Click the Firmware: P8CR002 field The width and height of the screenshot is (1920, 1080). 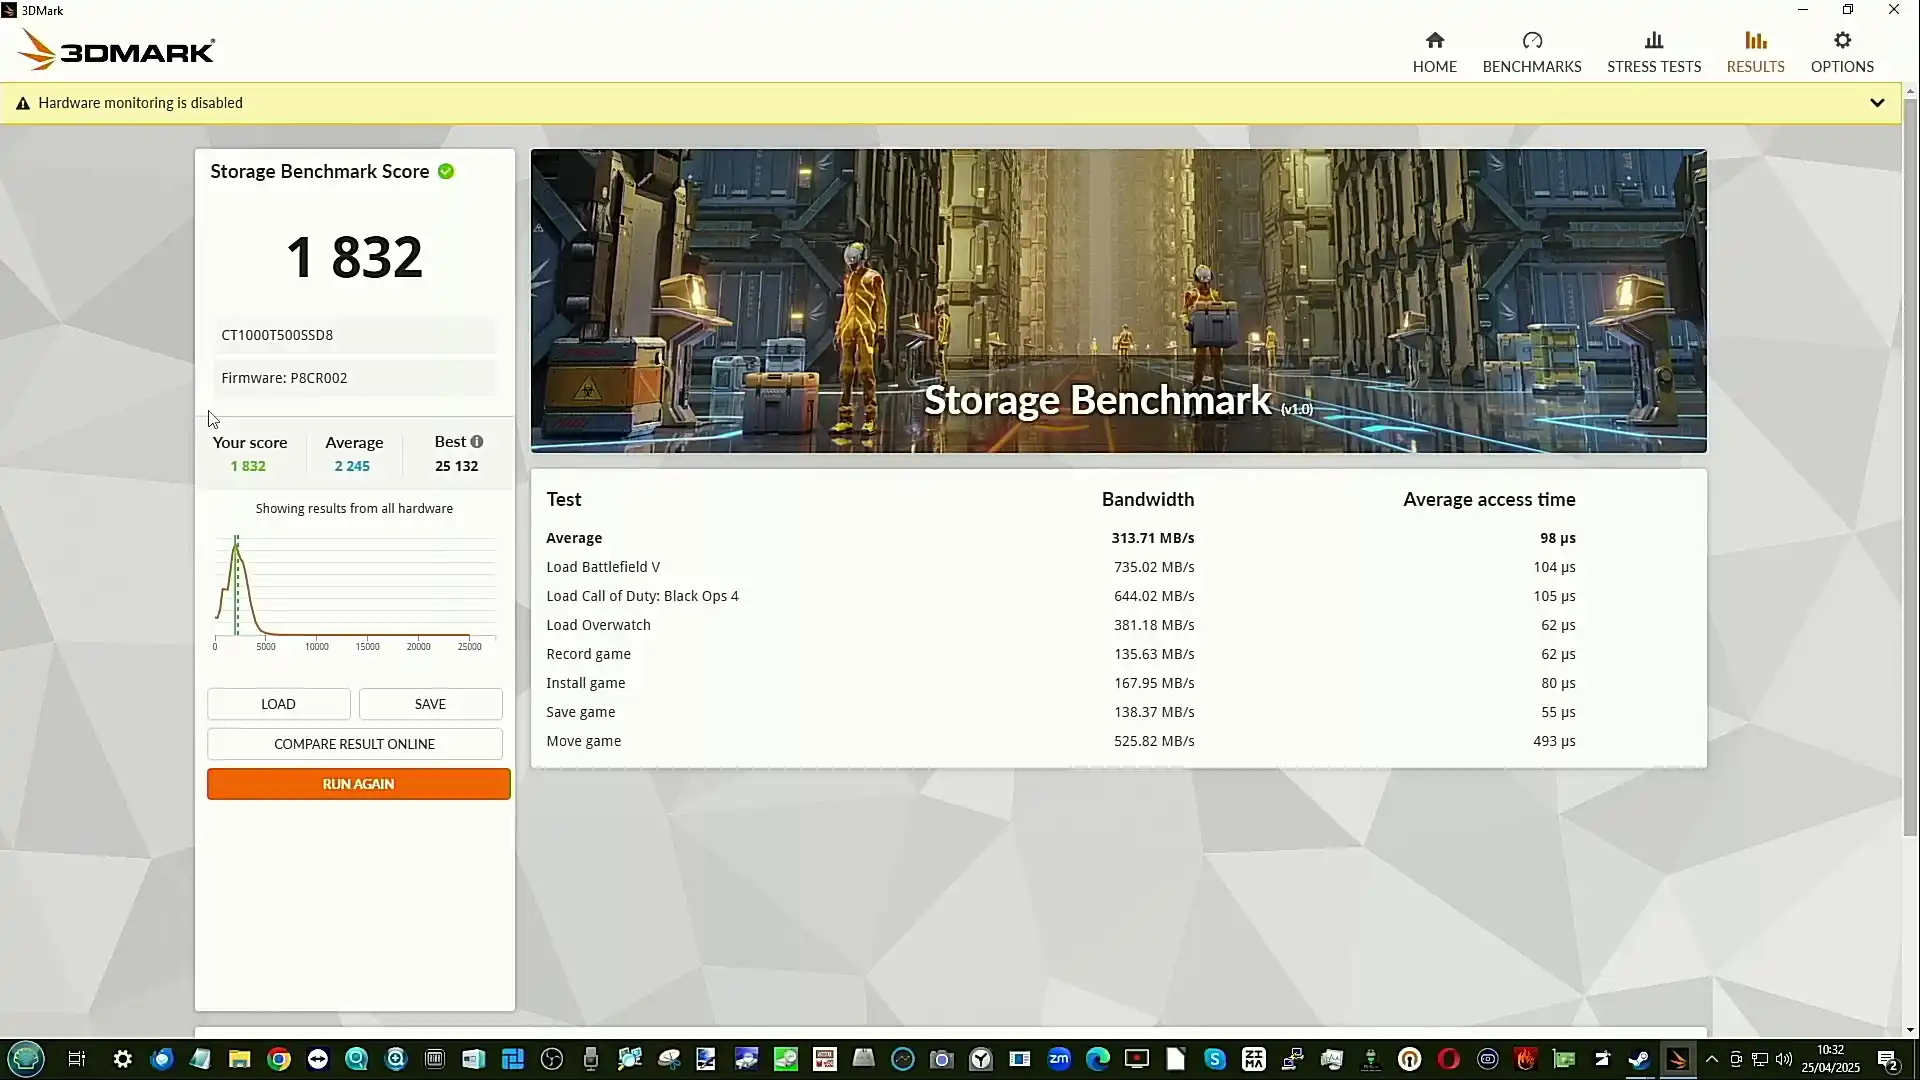(x=354, y=378)
